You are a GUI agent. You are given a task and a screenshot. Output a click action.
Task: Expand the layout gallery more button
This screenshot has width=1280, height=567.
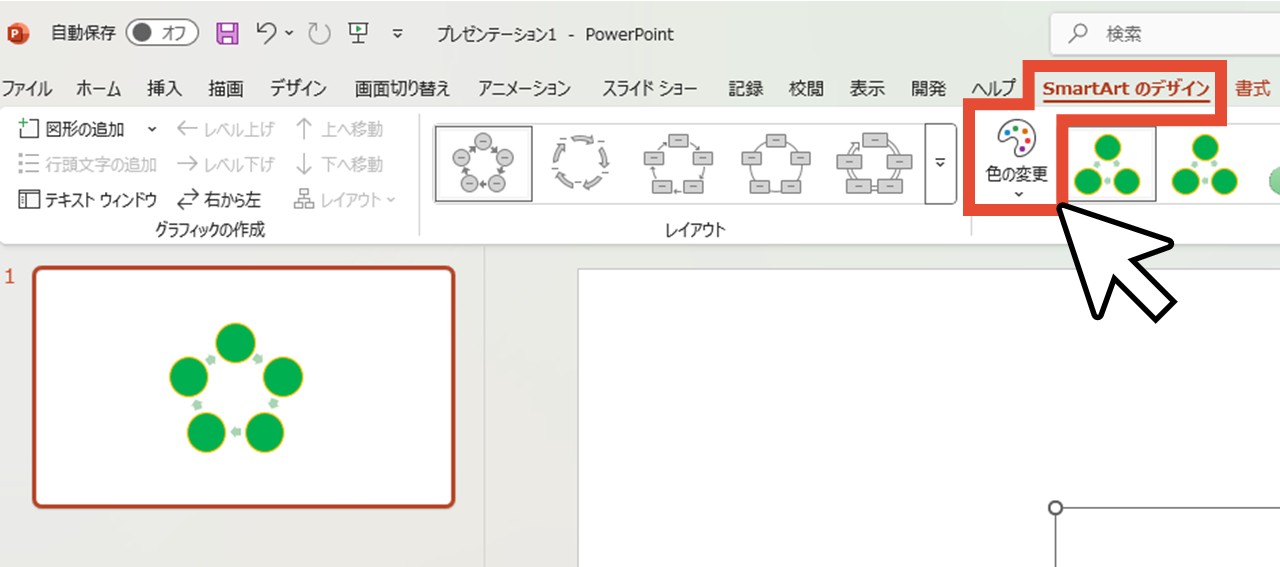point(940,164)
